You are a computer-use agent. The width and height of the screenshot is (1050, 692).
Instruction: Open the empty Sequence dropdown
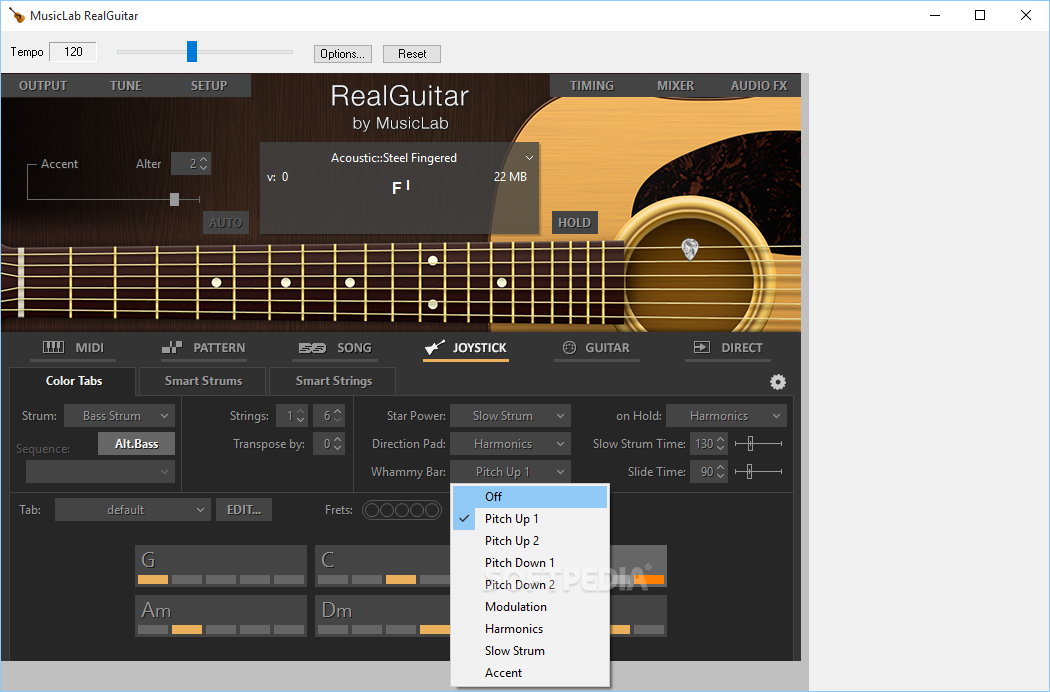(x=100, y=472)
